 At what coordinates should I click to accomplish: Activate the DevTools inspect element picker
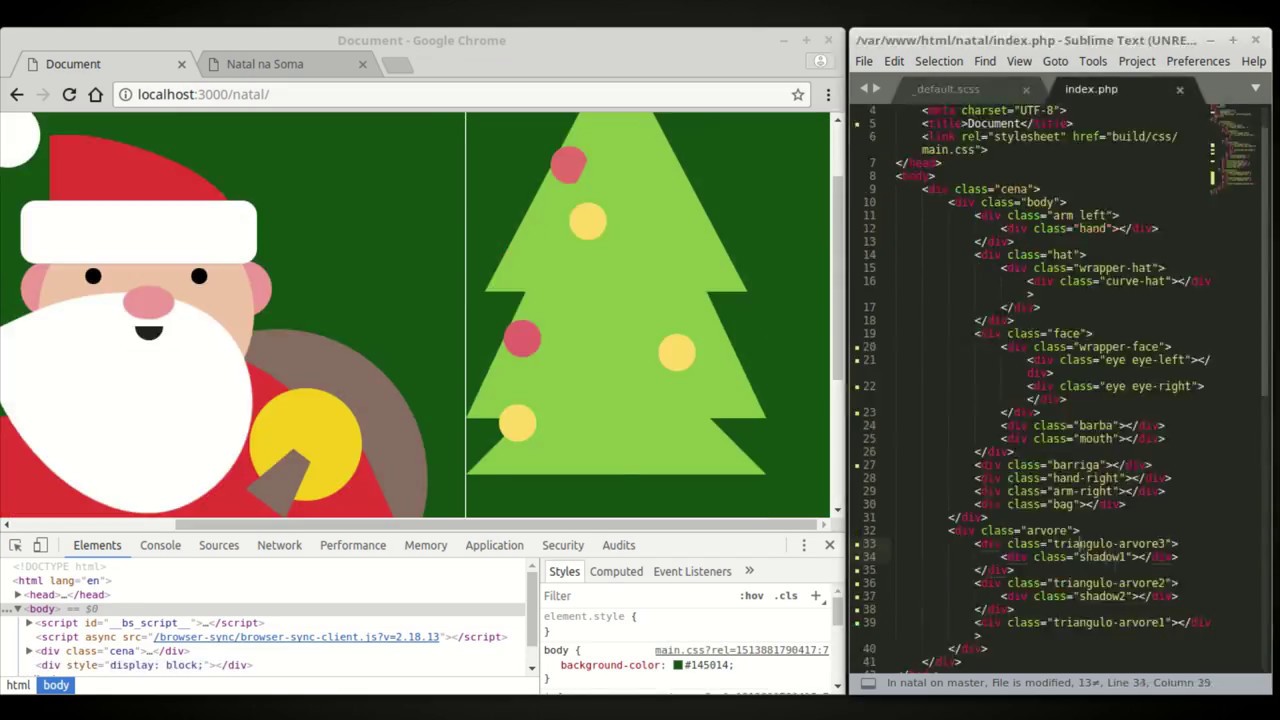click(16, 545)
